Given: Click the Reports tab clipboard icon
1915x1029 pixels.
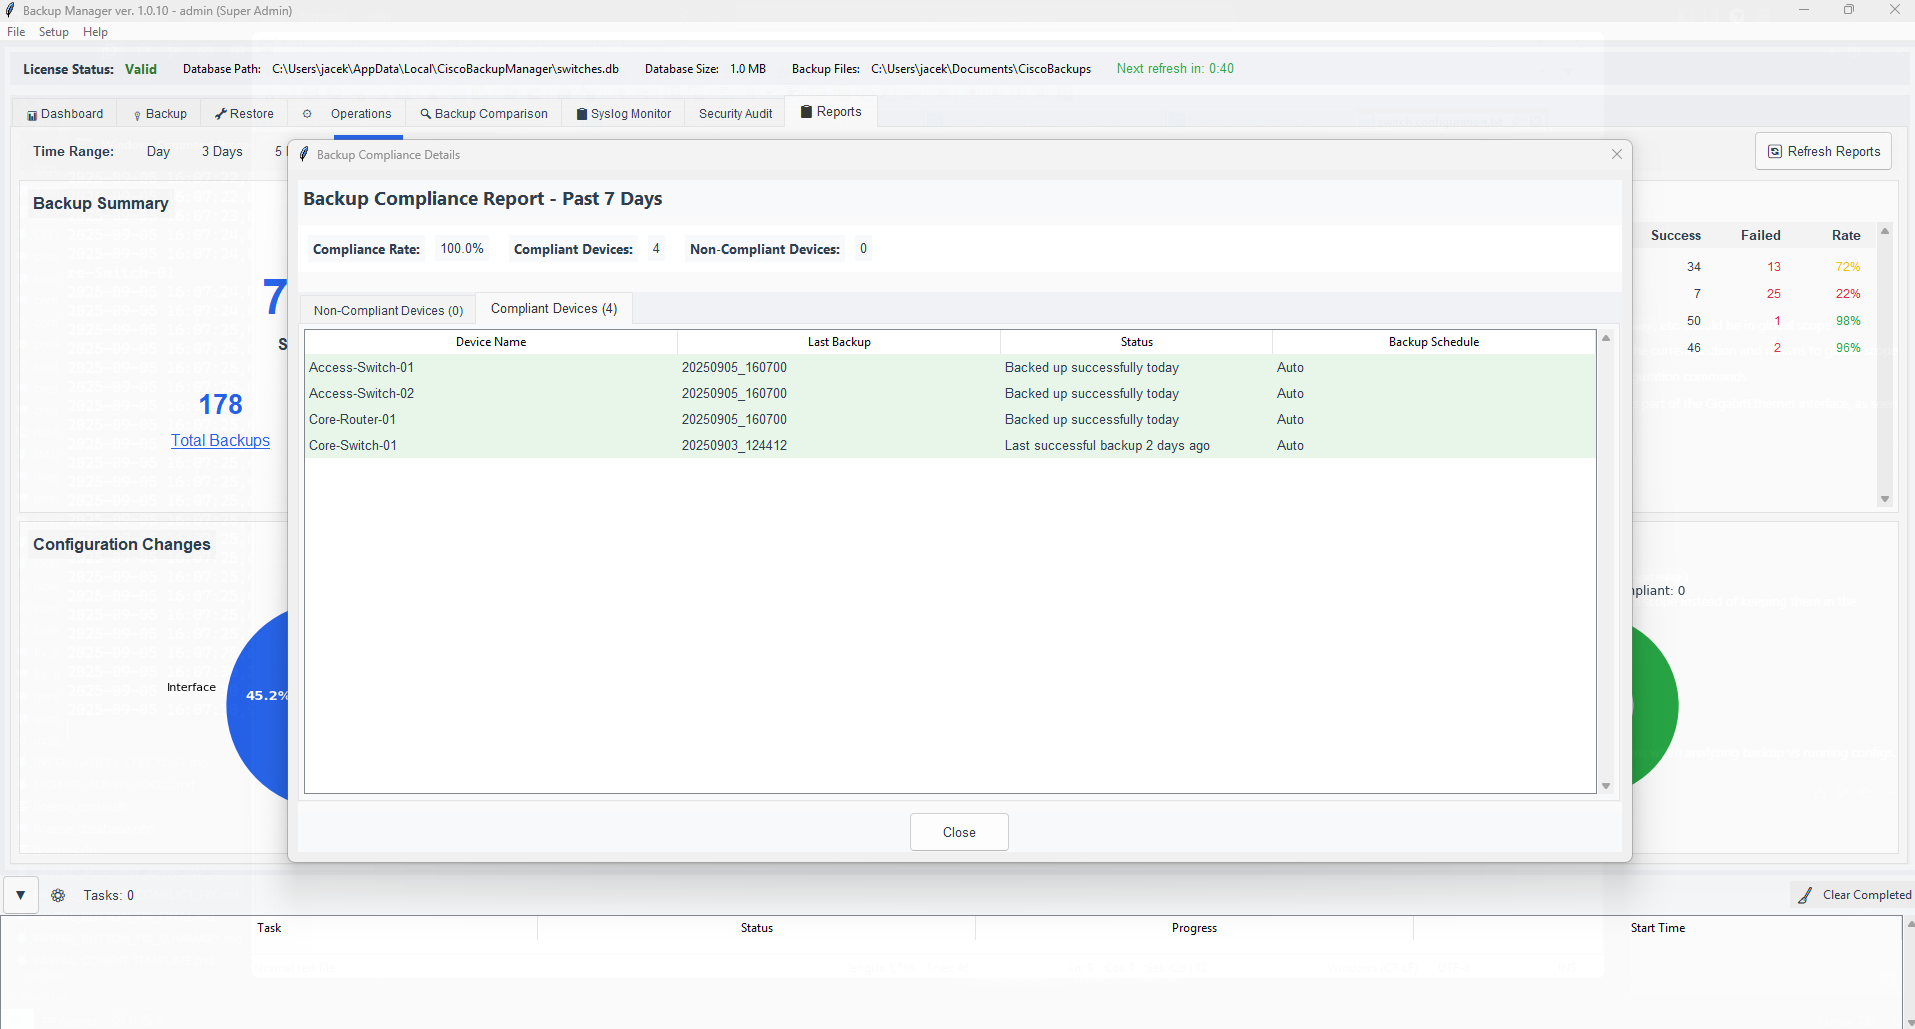Looking at the screenshot, I should (x=806, y=112).
